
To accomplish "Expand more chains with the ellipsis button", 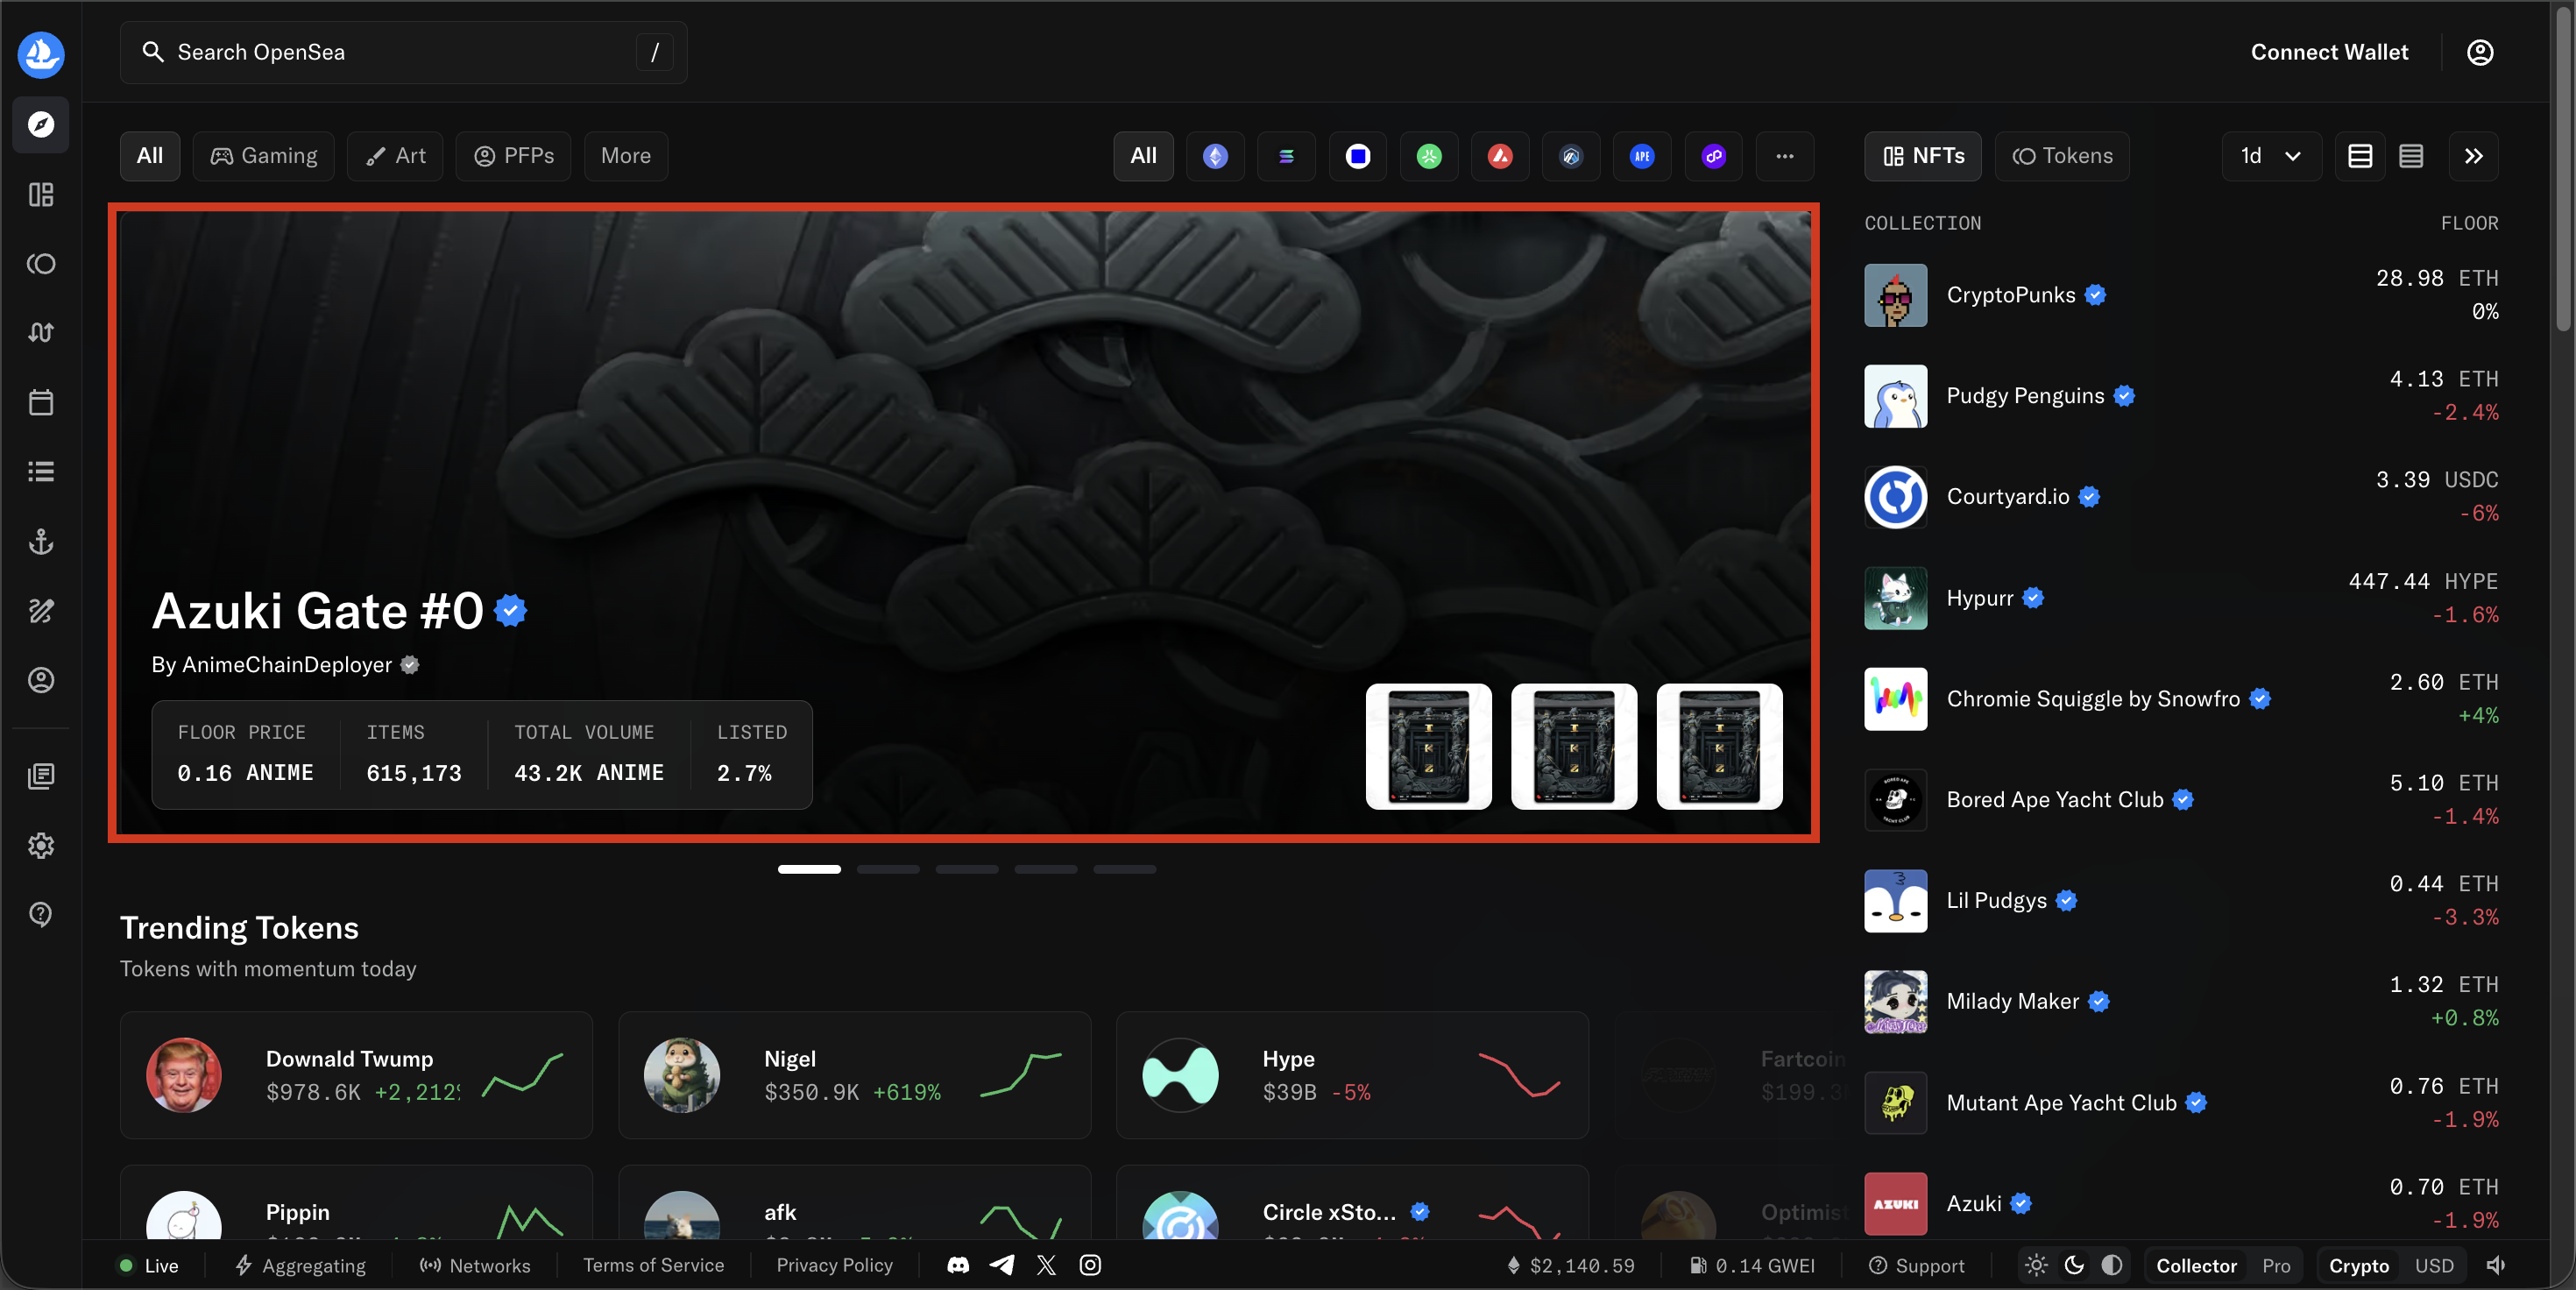I will (x=1785, y=156).
